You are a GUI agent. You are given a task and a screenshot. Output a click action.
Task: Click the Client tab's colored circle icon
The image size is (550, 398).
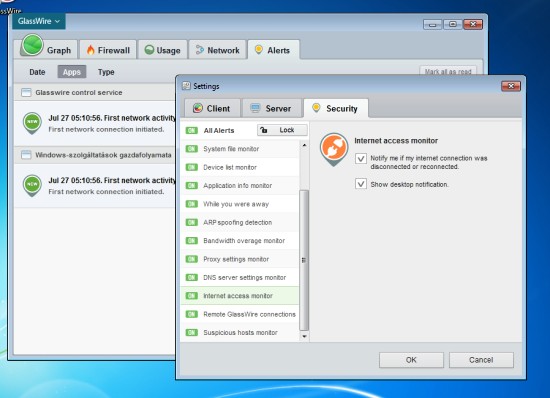pyautogui.click(x=198, y=108)
